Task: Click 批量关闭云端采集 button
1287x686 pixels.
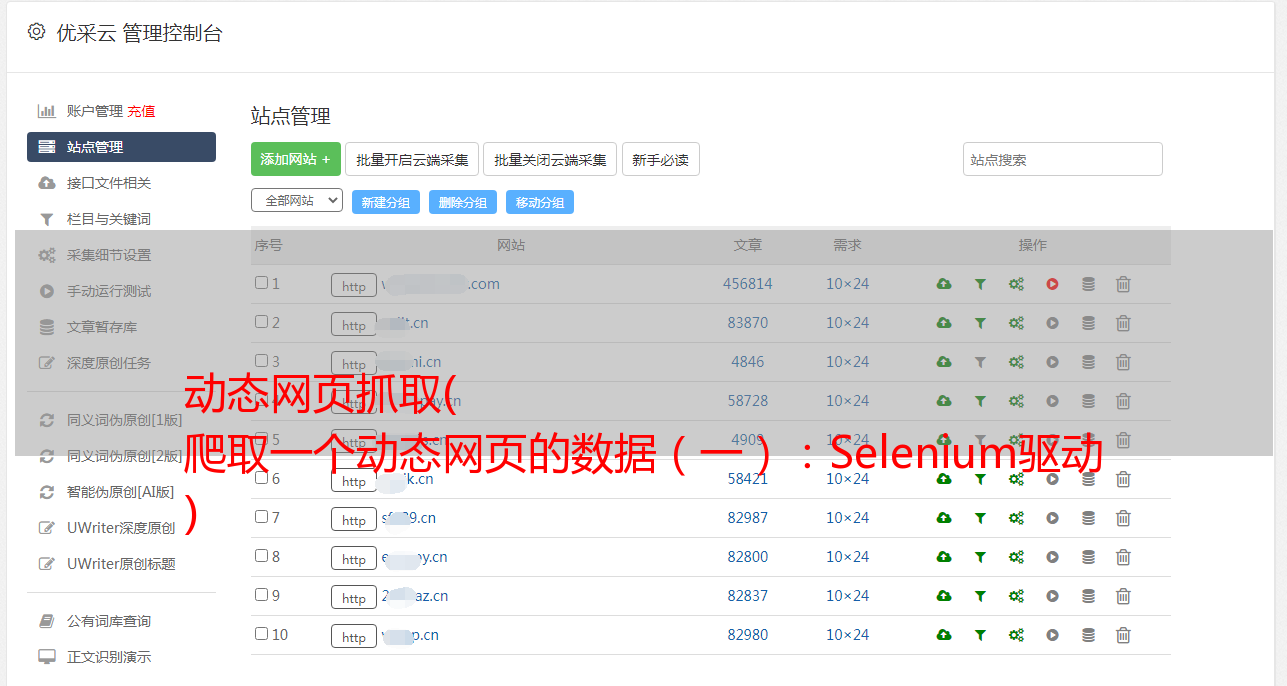Action: coord(550,159)
